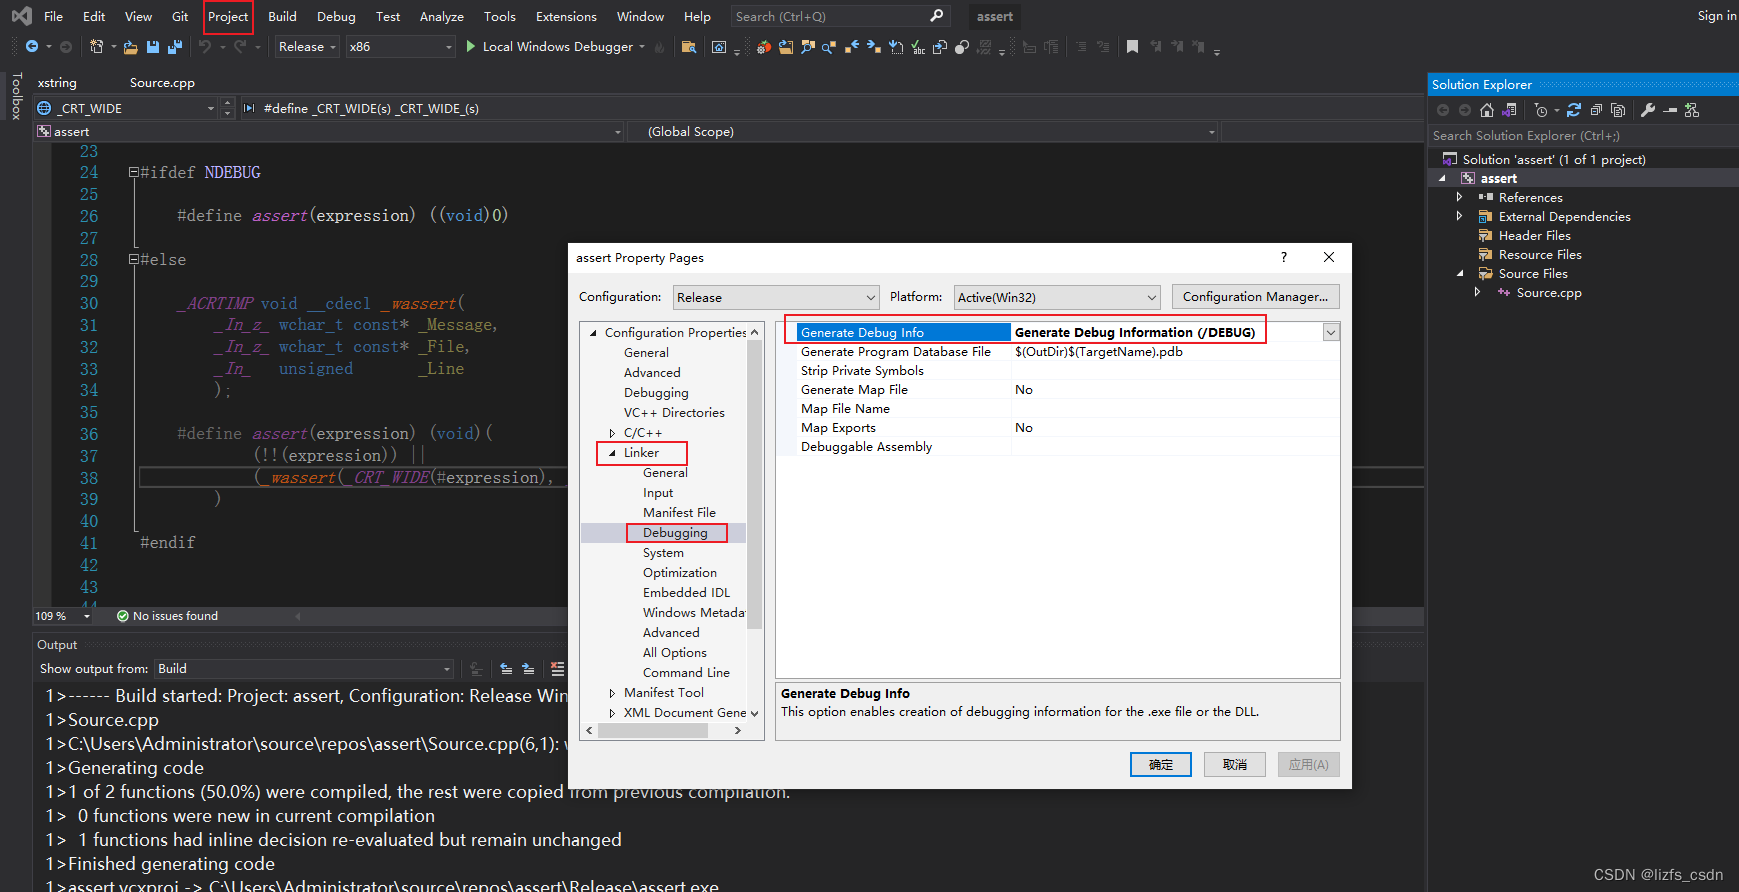Click Collapse All icon in Solution Explorer
1739x892 pixels.
[x=1596, y=110]
